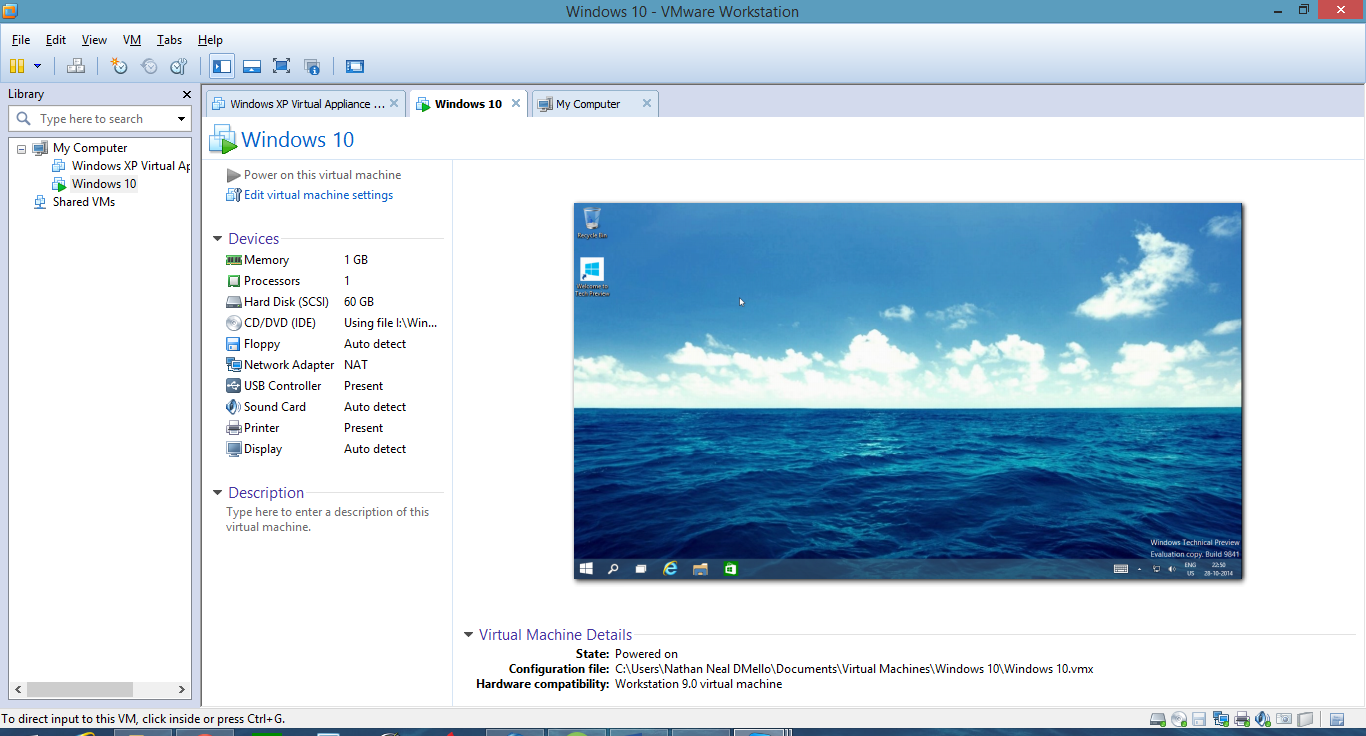Image resolution: width=1366 pixels, height=736 pixels.
Task: Collapse the My Computer tree node
Action: [22, 148]
